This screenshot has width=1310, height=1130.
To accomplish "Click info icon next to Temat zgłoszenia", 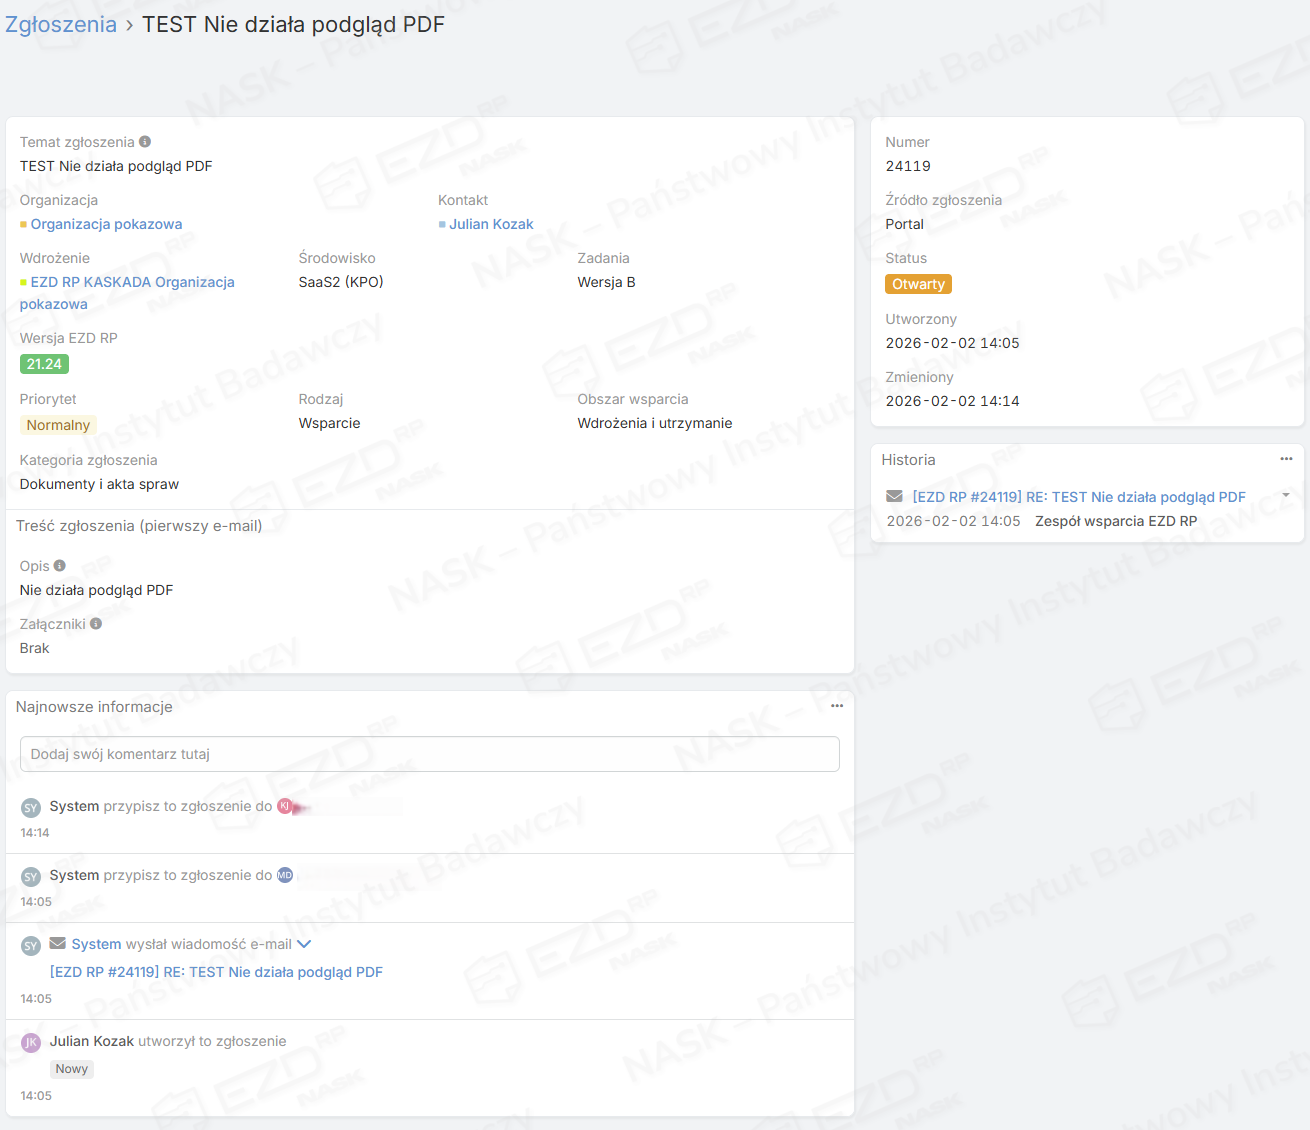I will 145,142.
